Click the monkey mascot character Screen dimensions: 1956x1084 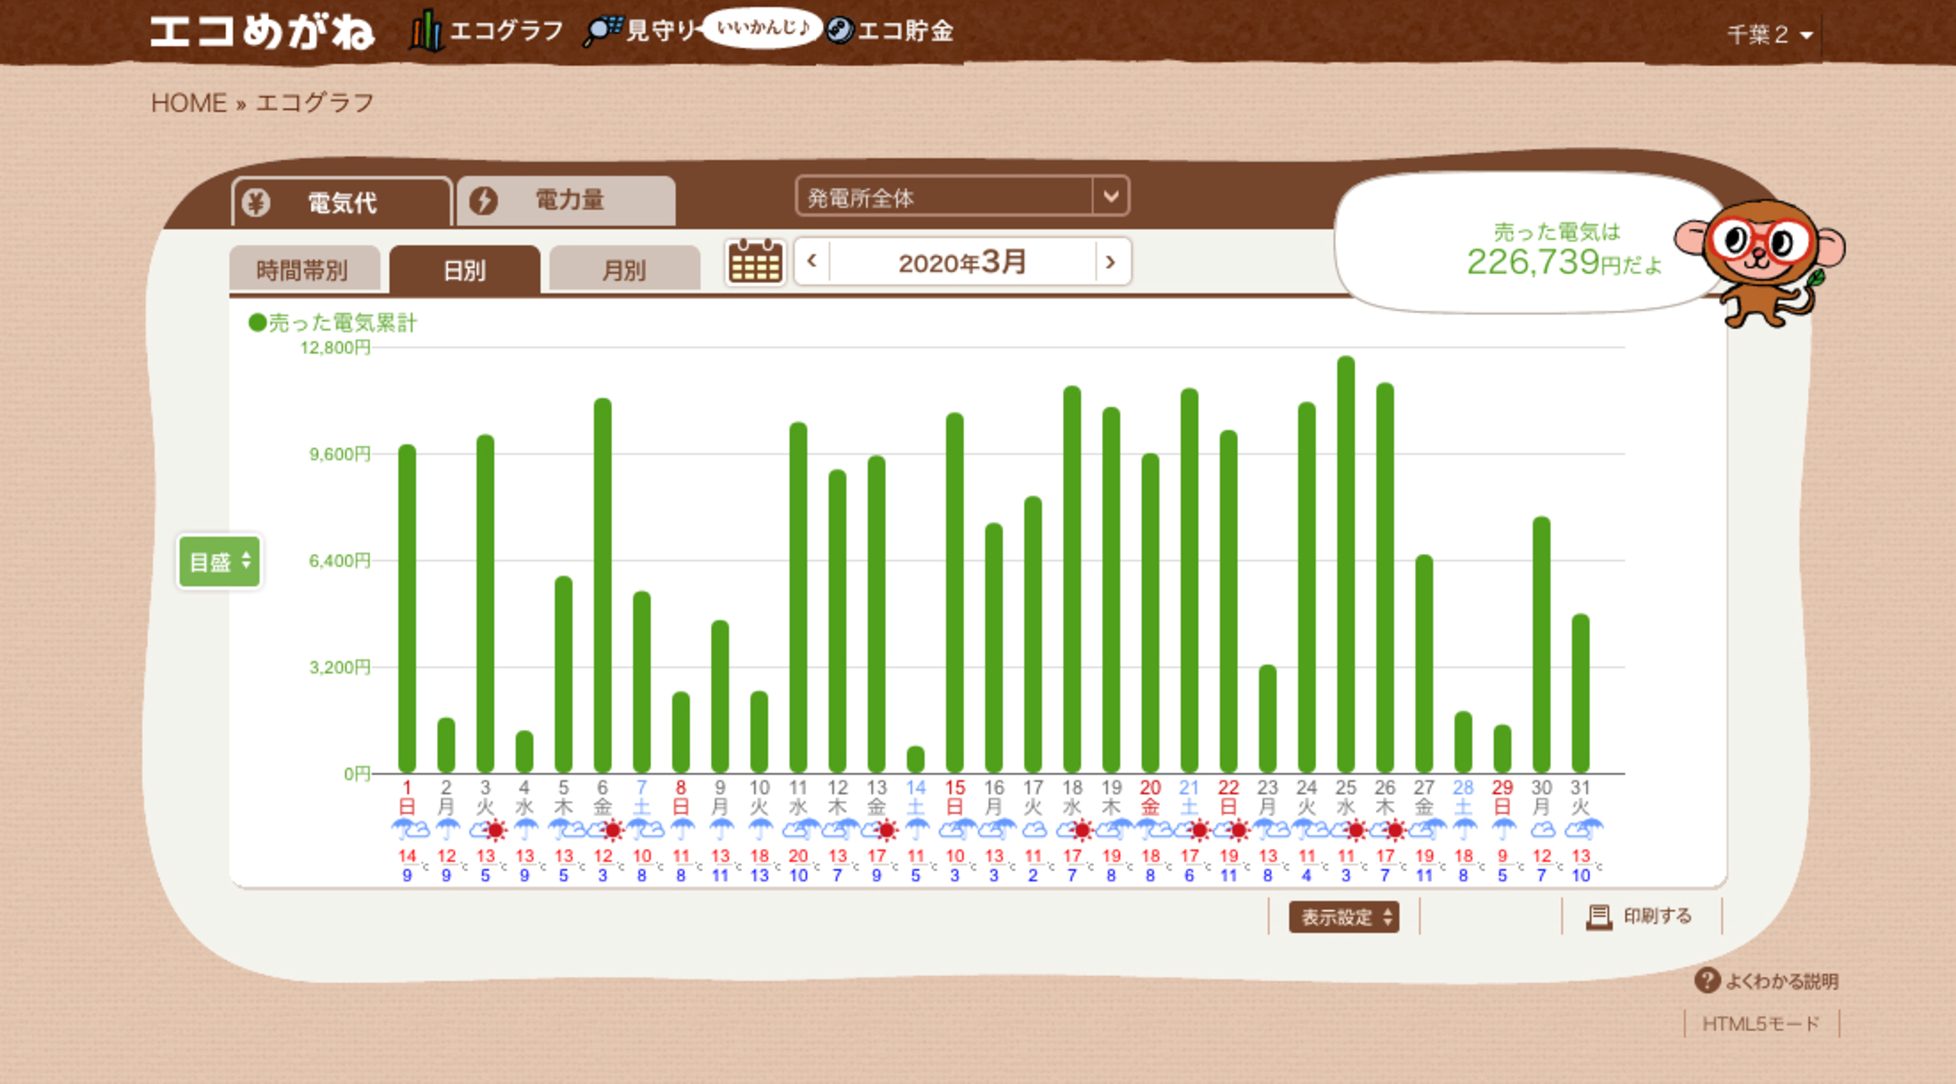pos(1762,262)
